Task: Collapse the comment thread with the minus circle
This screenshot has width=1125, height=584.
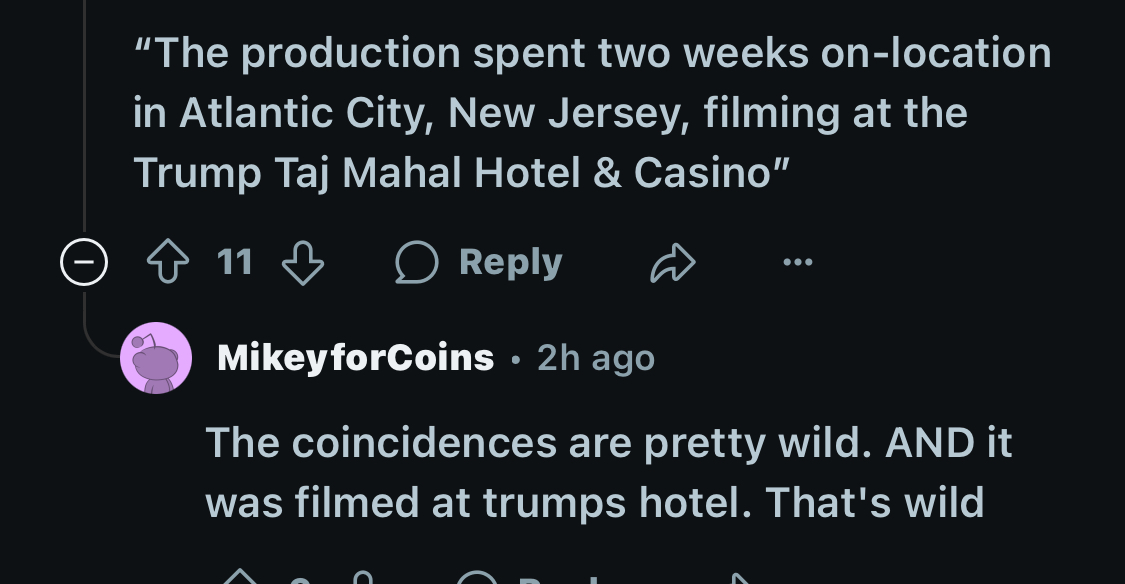Action: pos(84,262)
